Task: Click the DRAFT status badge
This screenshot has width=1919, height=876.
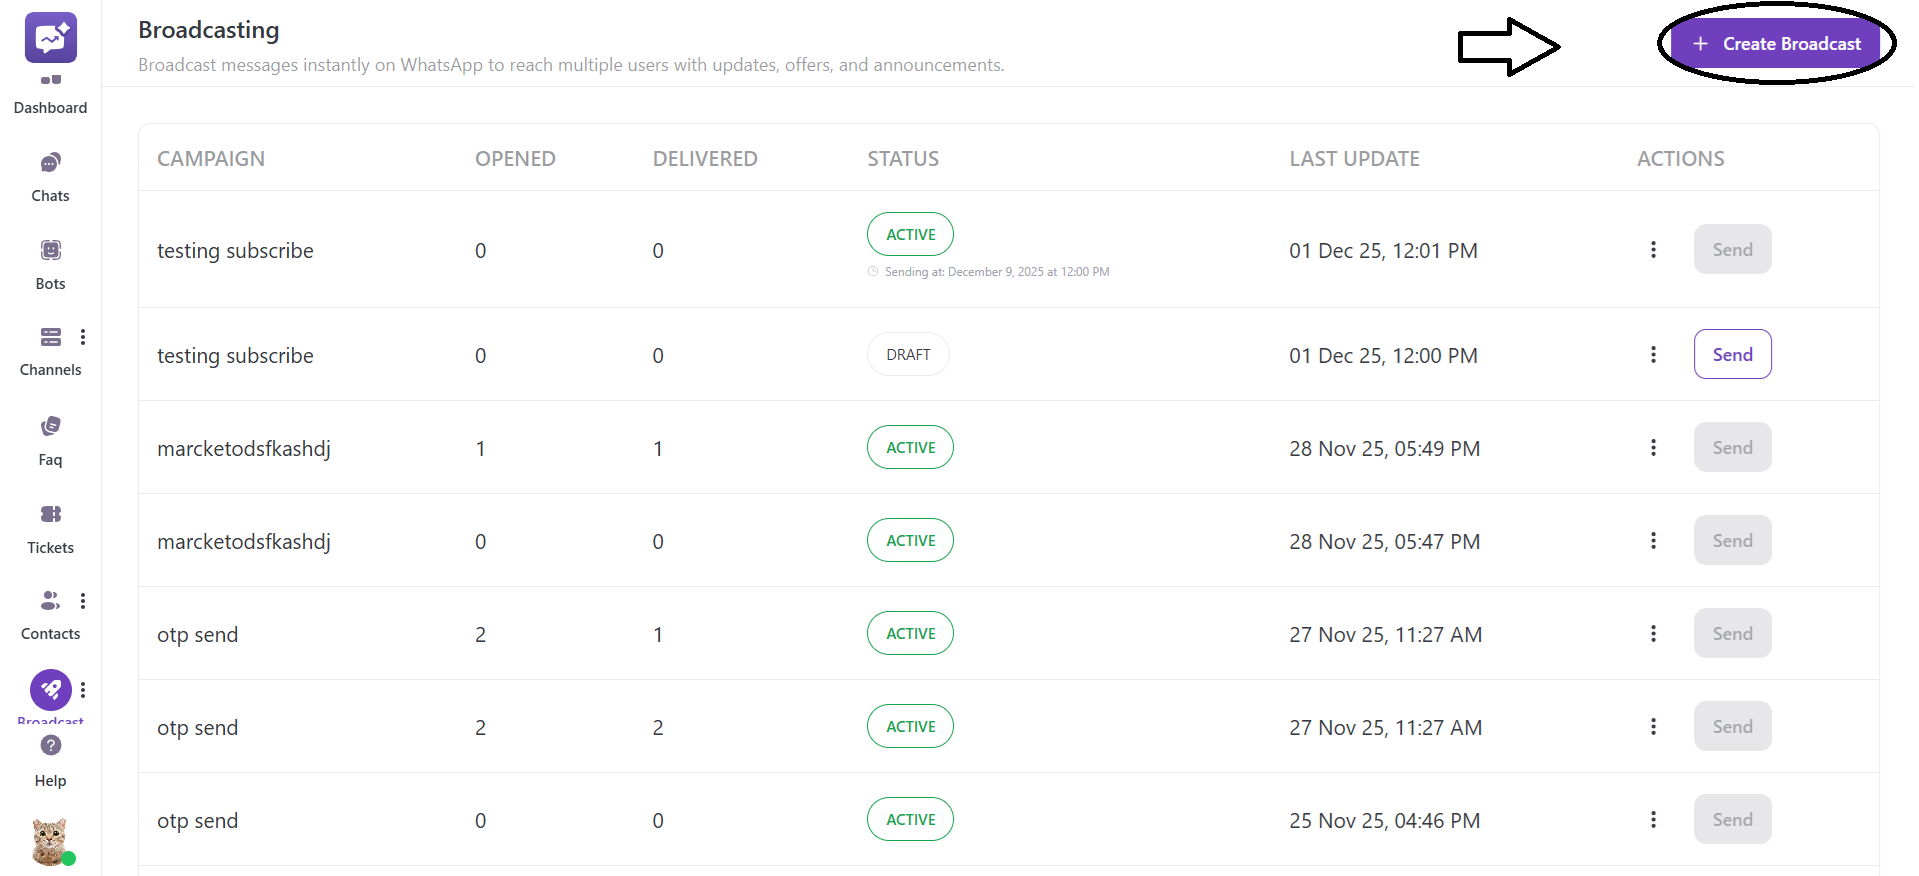Action: (x=908, y=355)
